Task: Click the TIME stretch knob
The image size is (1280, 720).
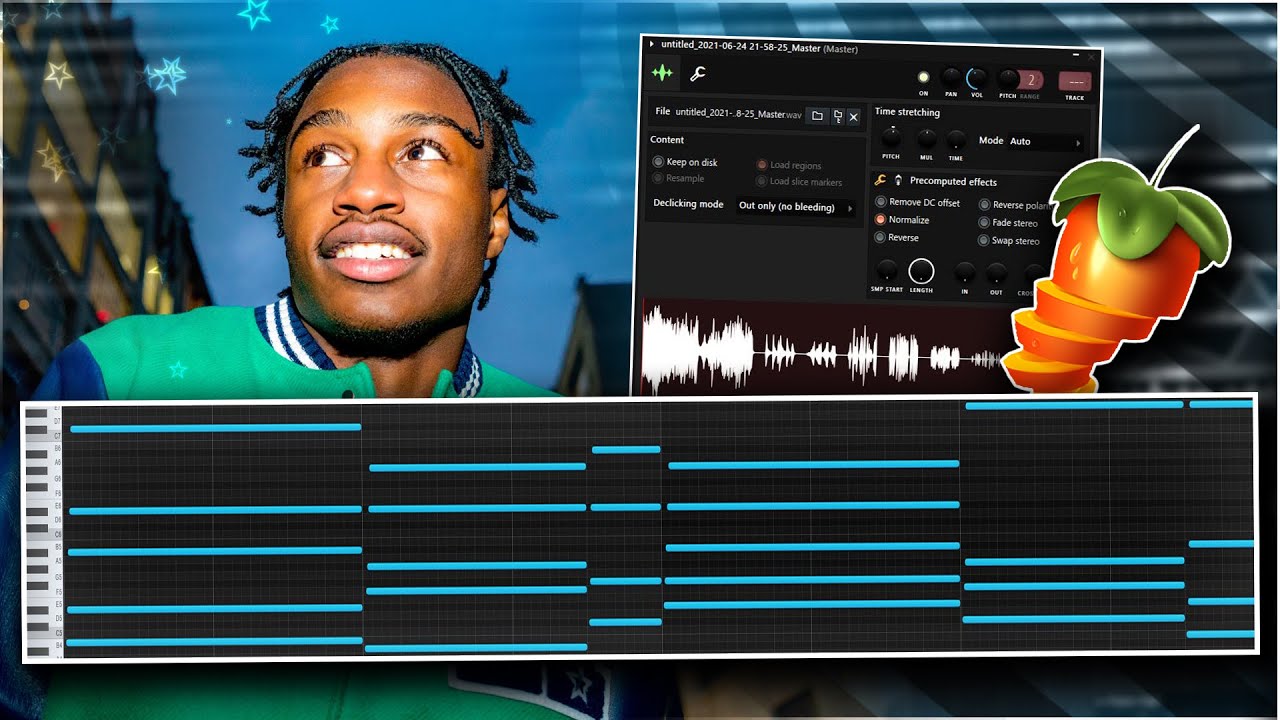Action: click(956, 141)
